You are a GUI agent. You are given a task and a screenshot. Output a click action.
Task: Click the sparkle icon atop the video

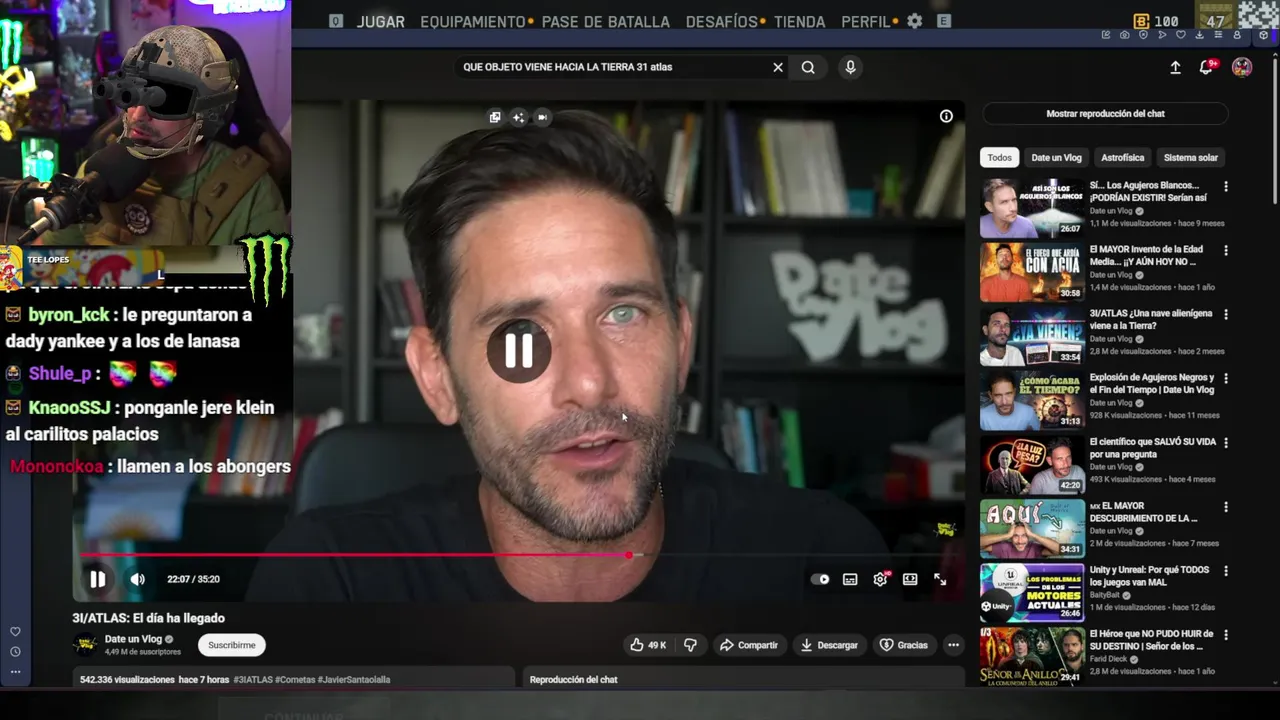[518, 117]
